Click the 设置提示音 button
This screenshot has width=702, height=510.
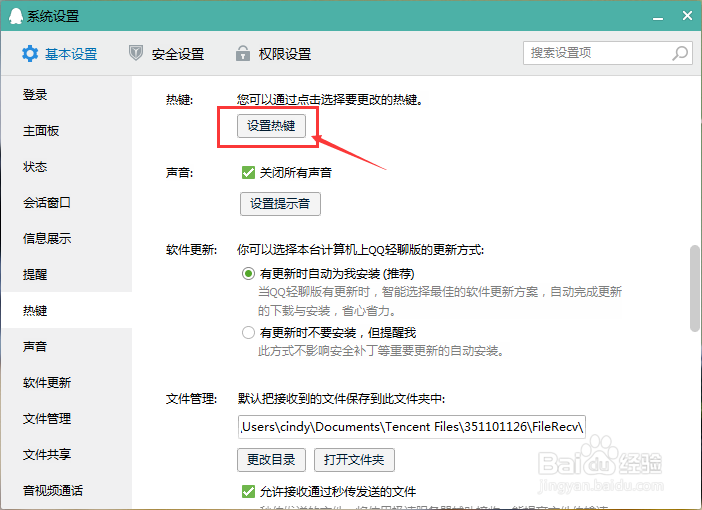pos(280,204)
